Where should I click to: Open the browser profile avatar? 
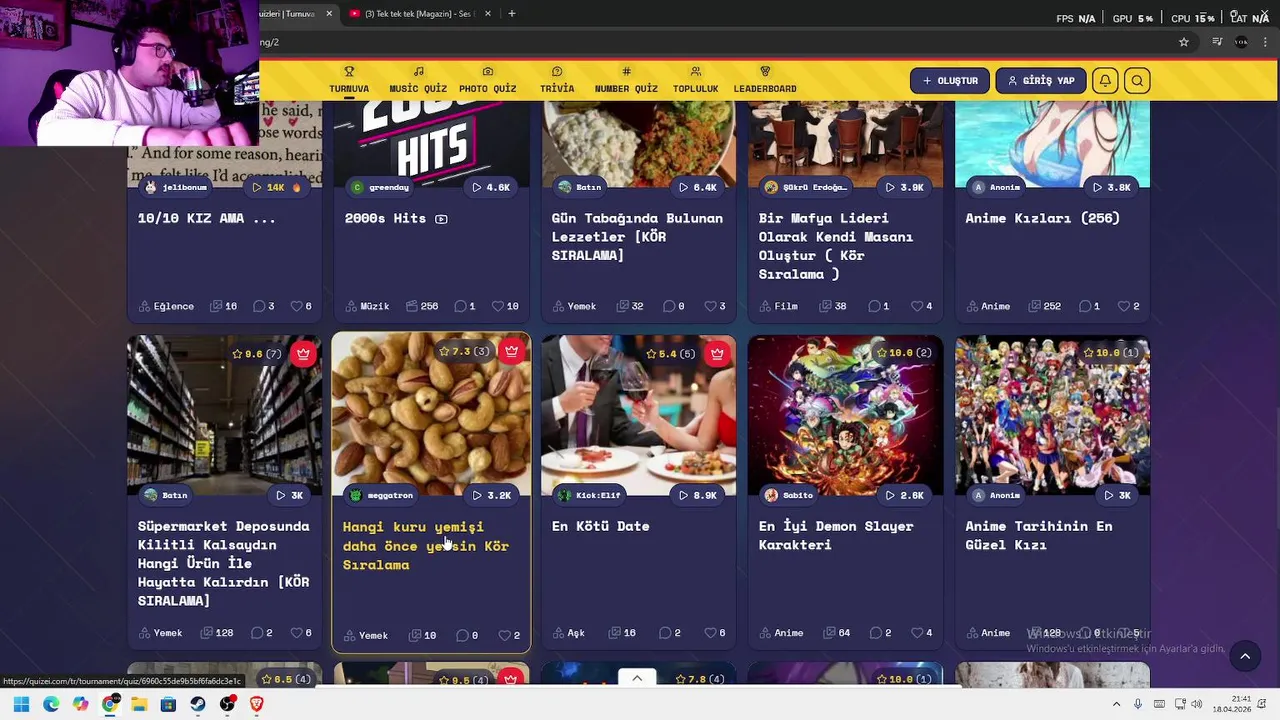coord(1241,42)
